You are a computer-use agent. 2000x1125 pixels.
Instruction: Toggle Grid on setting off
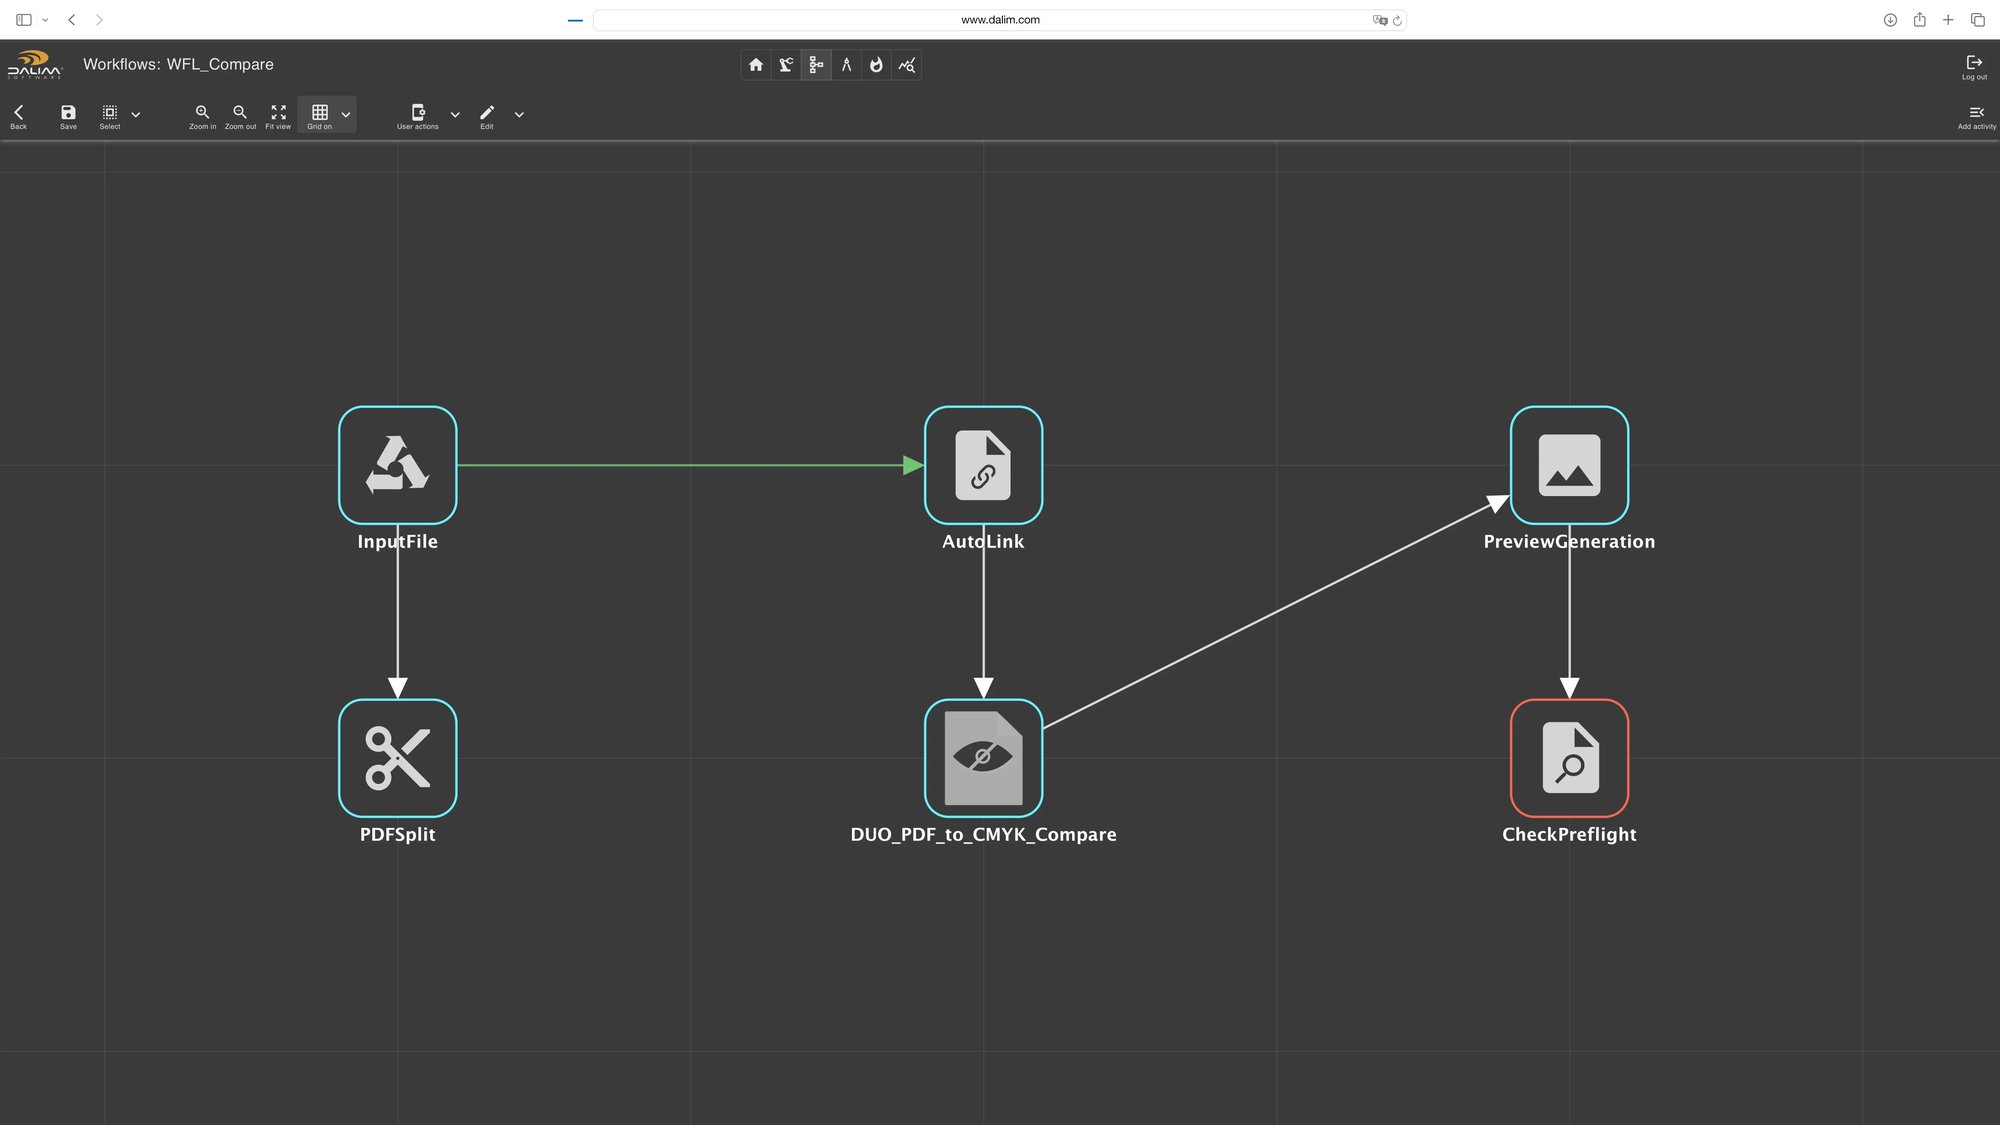[321, 113]
